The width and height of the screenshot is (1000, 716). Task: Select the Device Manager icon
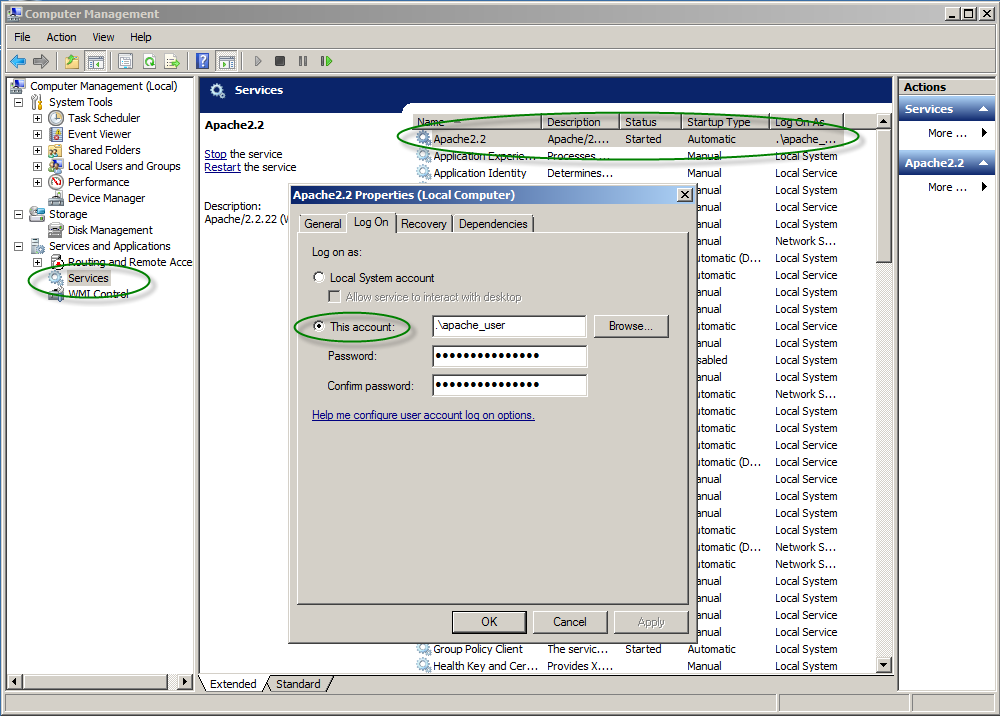point(56,198)
